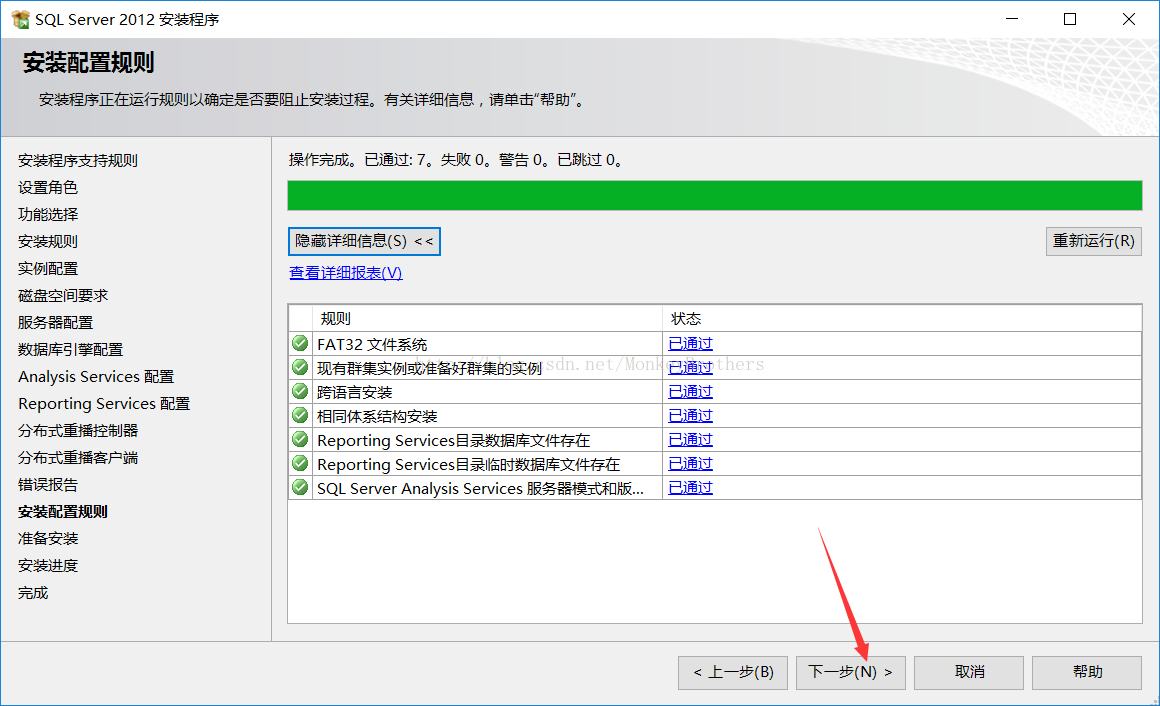Screen dimensions: 1160x706
Task: Open 已通过 link for SQL Server Analysis Services rule
Action: pos(690,488)
